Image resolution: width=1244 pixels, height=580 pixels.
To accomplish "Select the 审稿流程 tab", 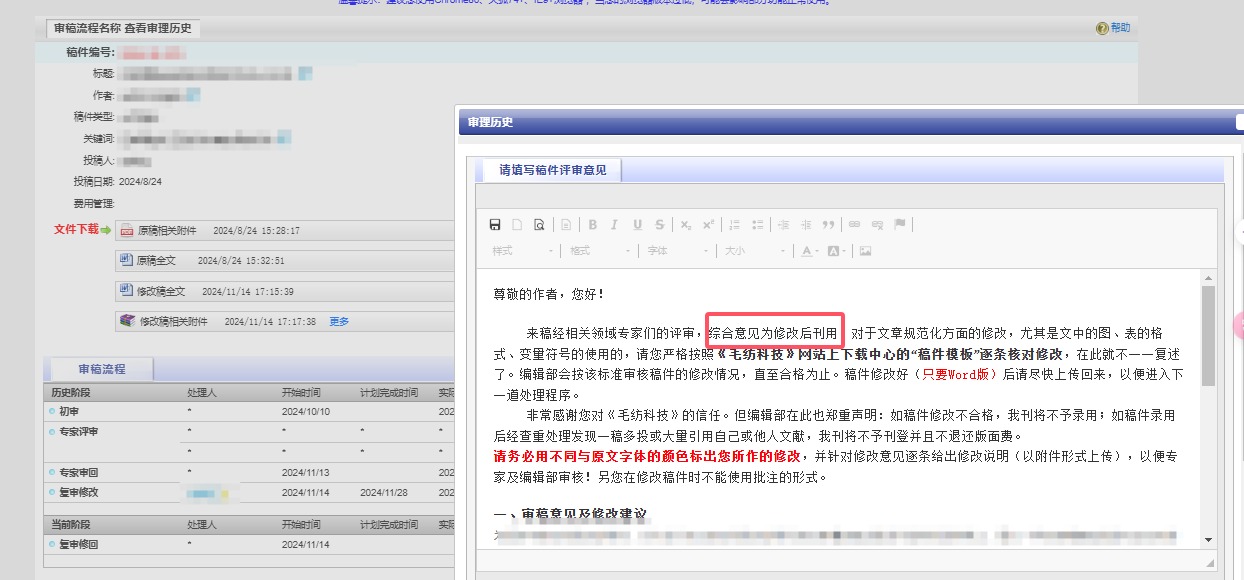I will point(102,369).
